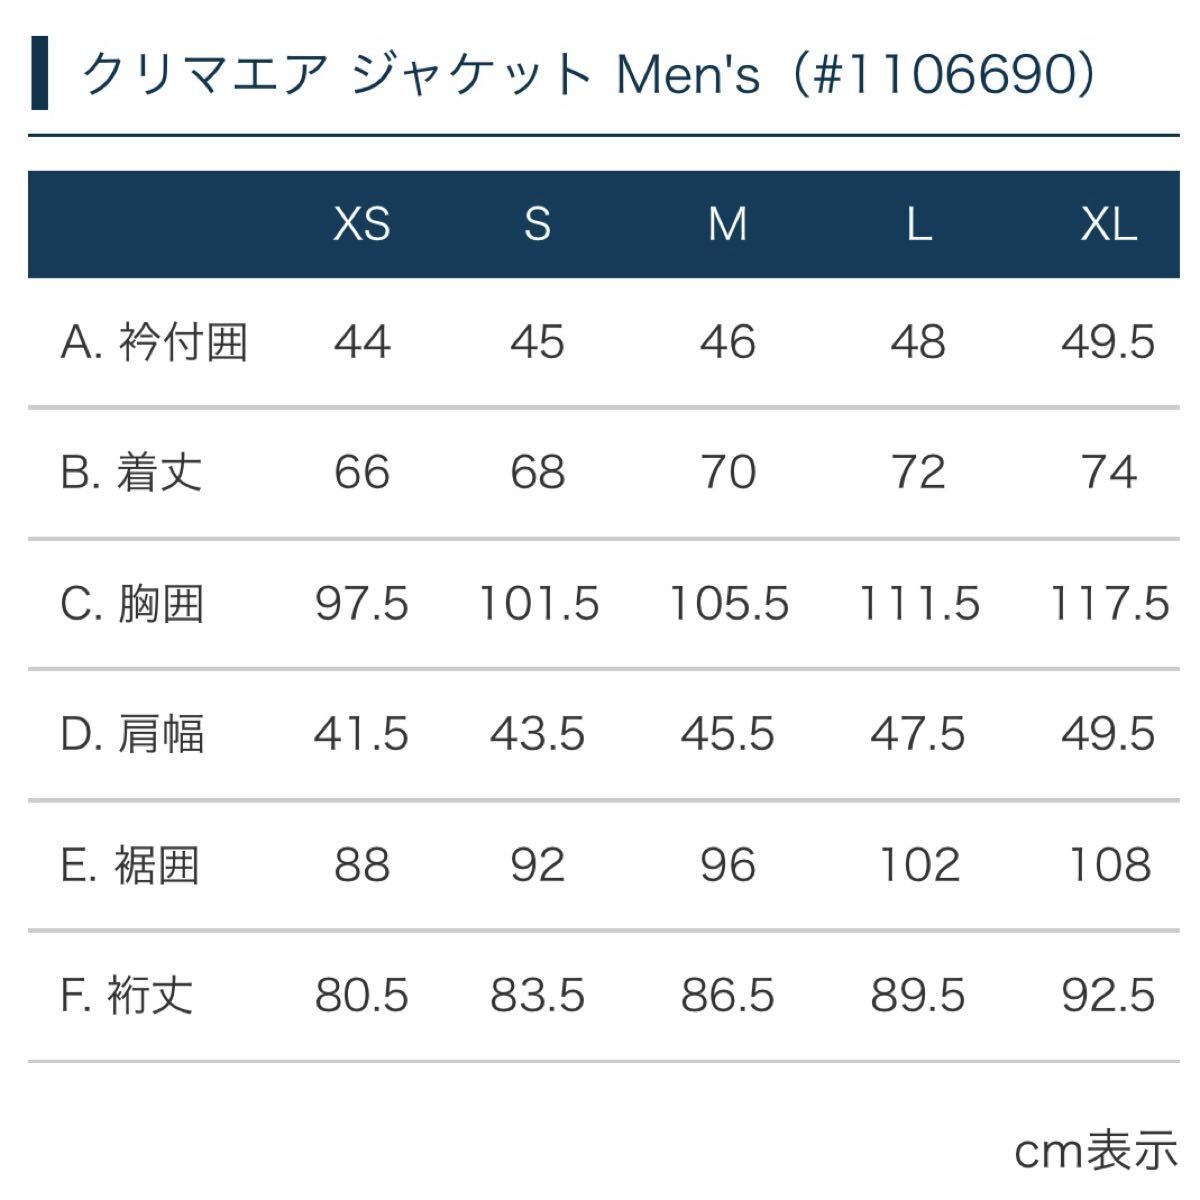Click the cm表示 unit note
Image resolution: width=1200 pixels, height=1200 pixels.
point(1096,1152)
